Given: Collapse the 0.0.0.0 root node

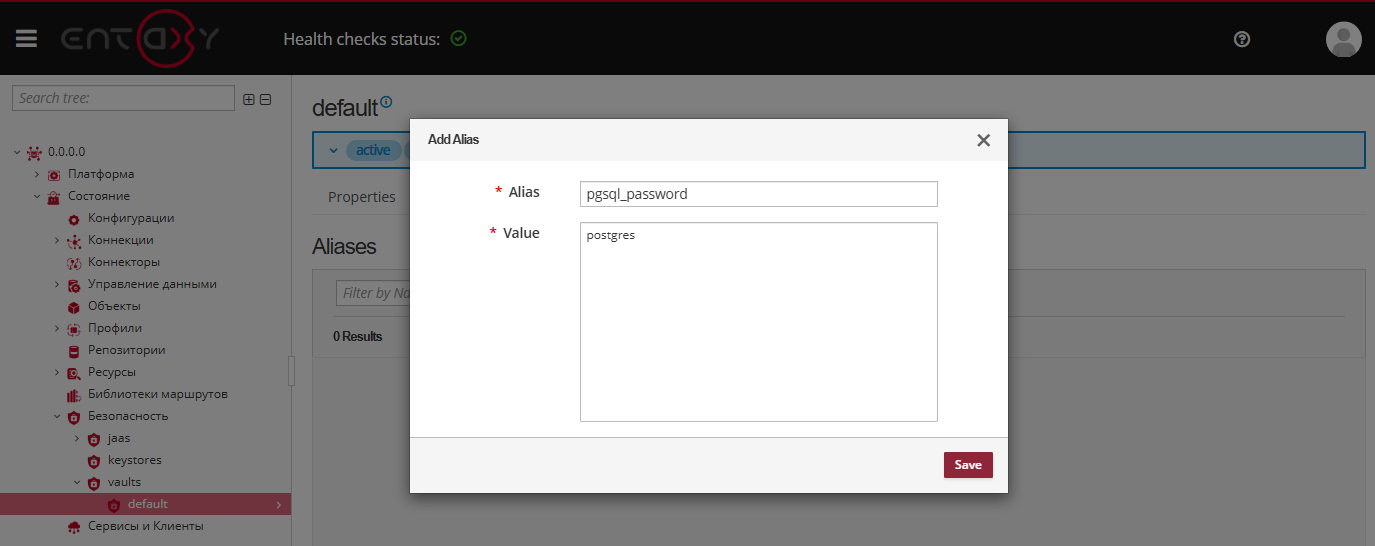Looking at the screenshot, I should tap(17, 152).
